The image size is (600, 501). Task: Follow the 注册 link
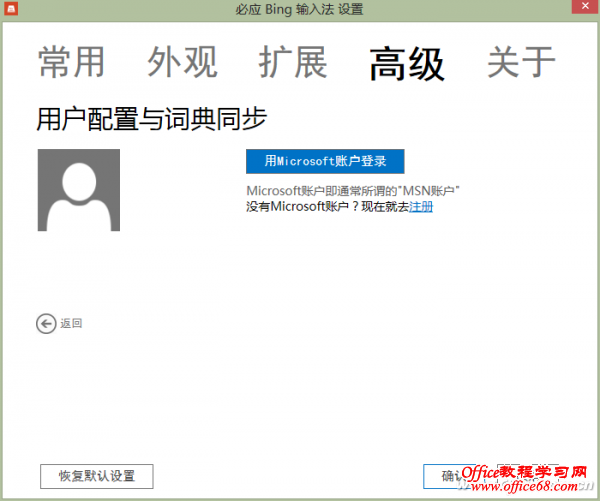pyautogui.click(x=421, y=207)
